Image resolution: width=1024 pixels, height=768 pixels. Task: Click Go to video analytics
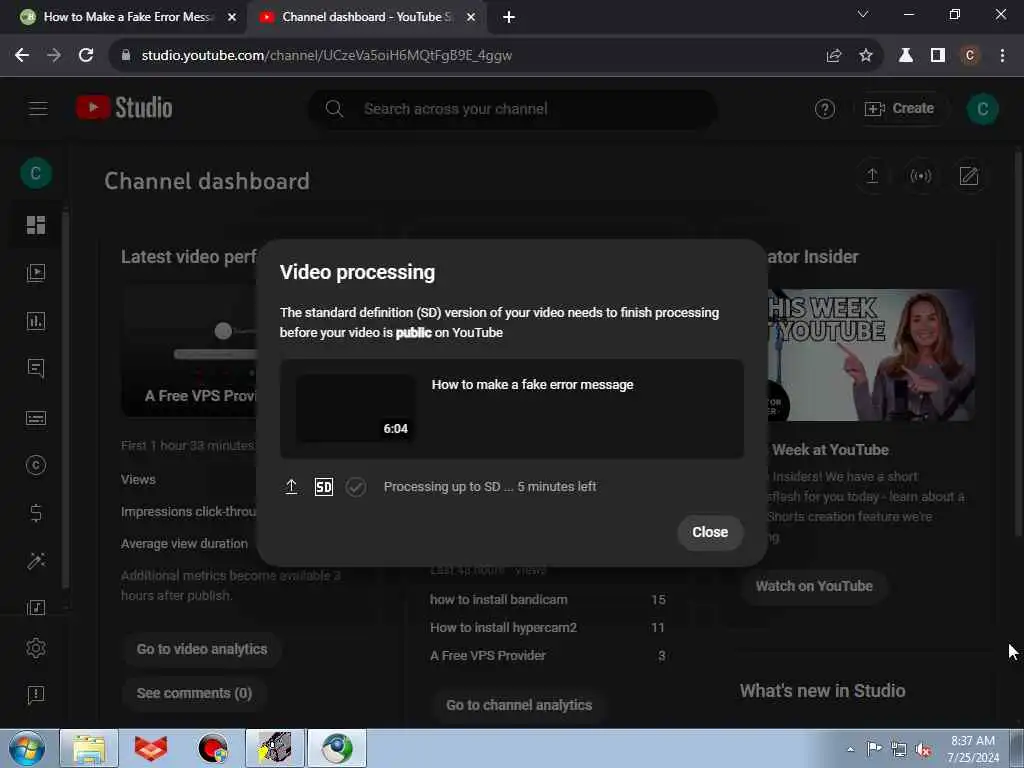(202, 649)
